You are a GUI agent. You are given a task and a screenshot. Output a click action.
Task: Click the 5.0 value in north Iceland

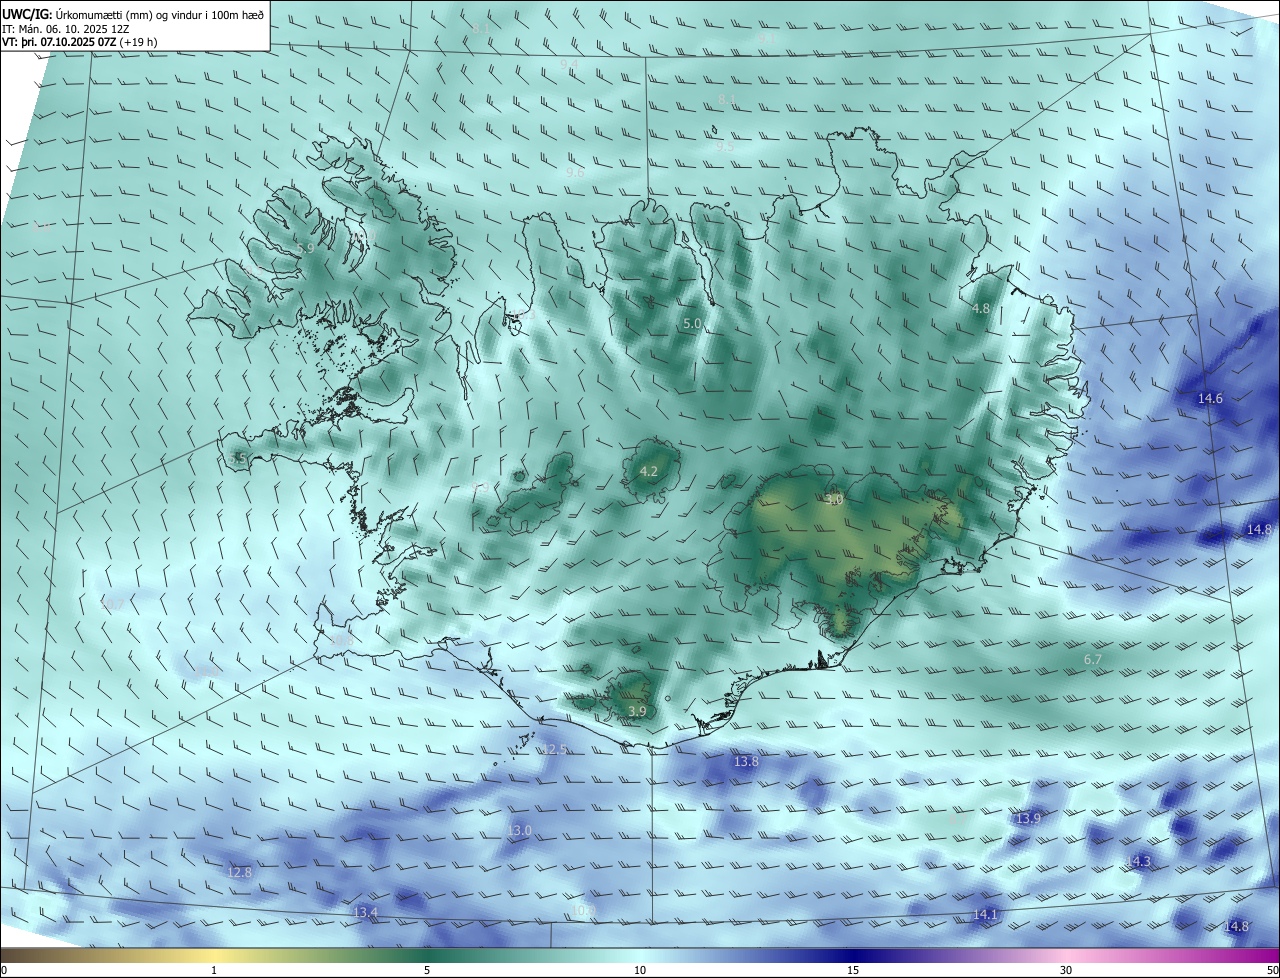tap(692, 323)
